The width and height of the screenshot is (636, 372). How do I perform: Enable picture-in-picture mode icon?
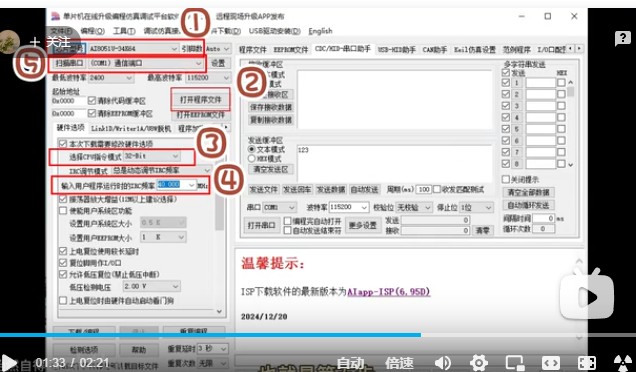point(515,362)
